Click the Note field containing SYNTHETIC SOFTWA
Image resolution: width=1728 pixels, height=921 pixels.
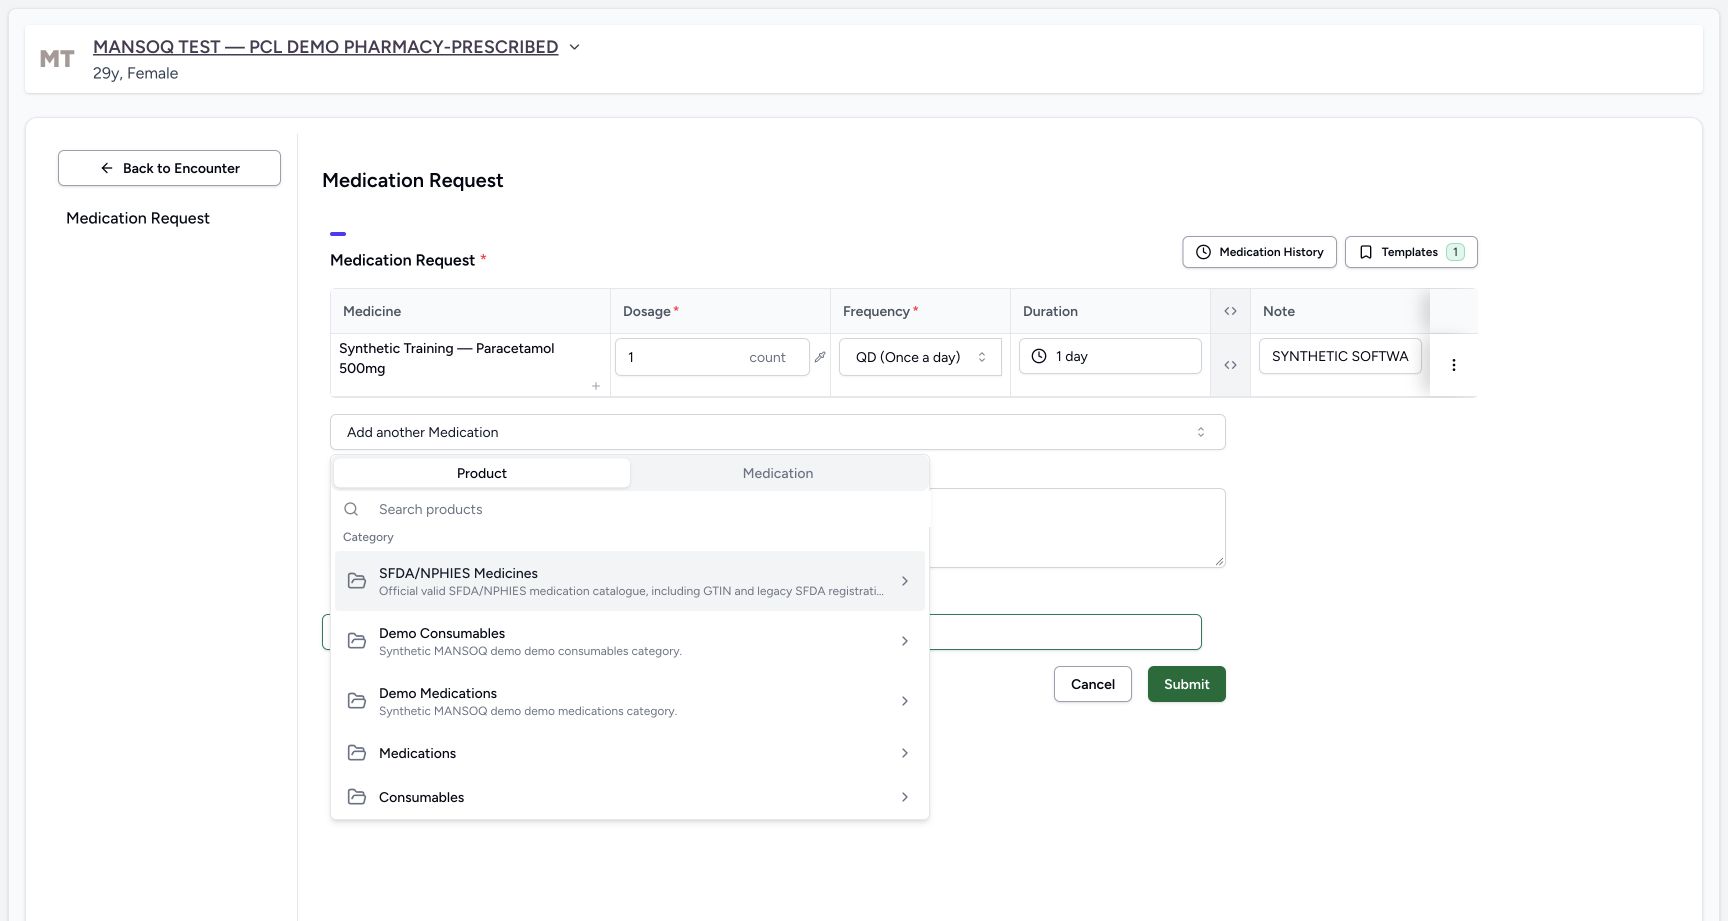[1340, 356]
